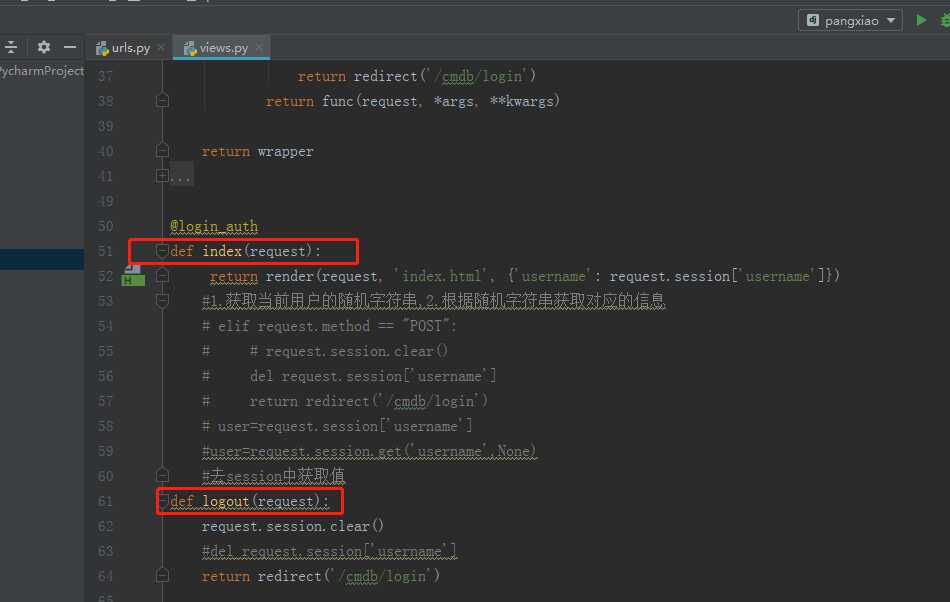Click 'index.html' string on line 52

(441, 276)
